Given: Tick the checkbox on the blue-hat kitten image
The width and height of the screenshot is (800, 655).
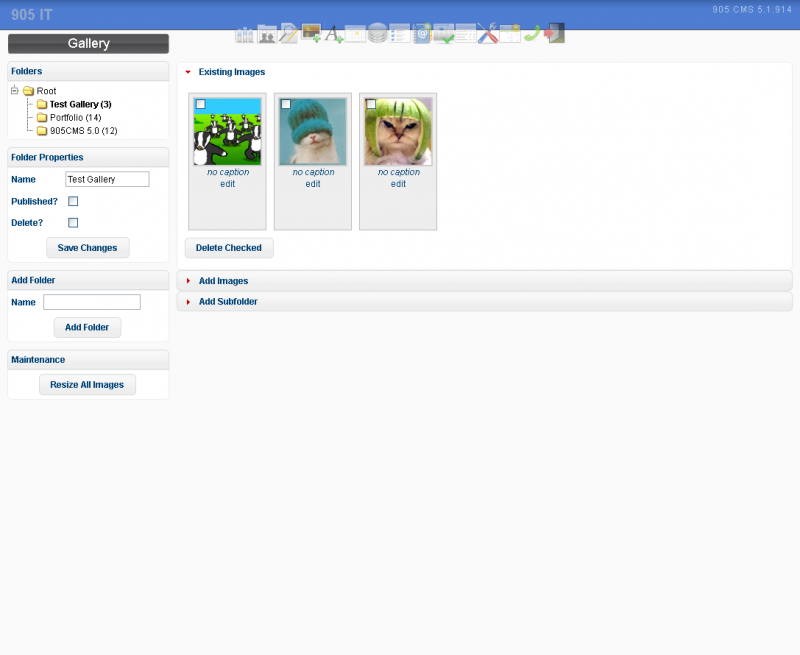Looking at the screenshot, I should 286,104.
